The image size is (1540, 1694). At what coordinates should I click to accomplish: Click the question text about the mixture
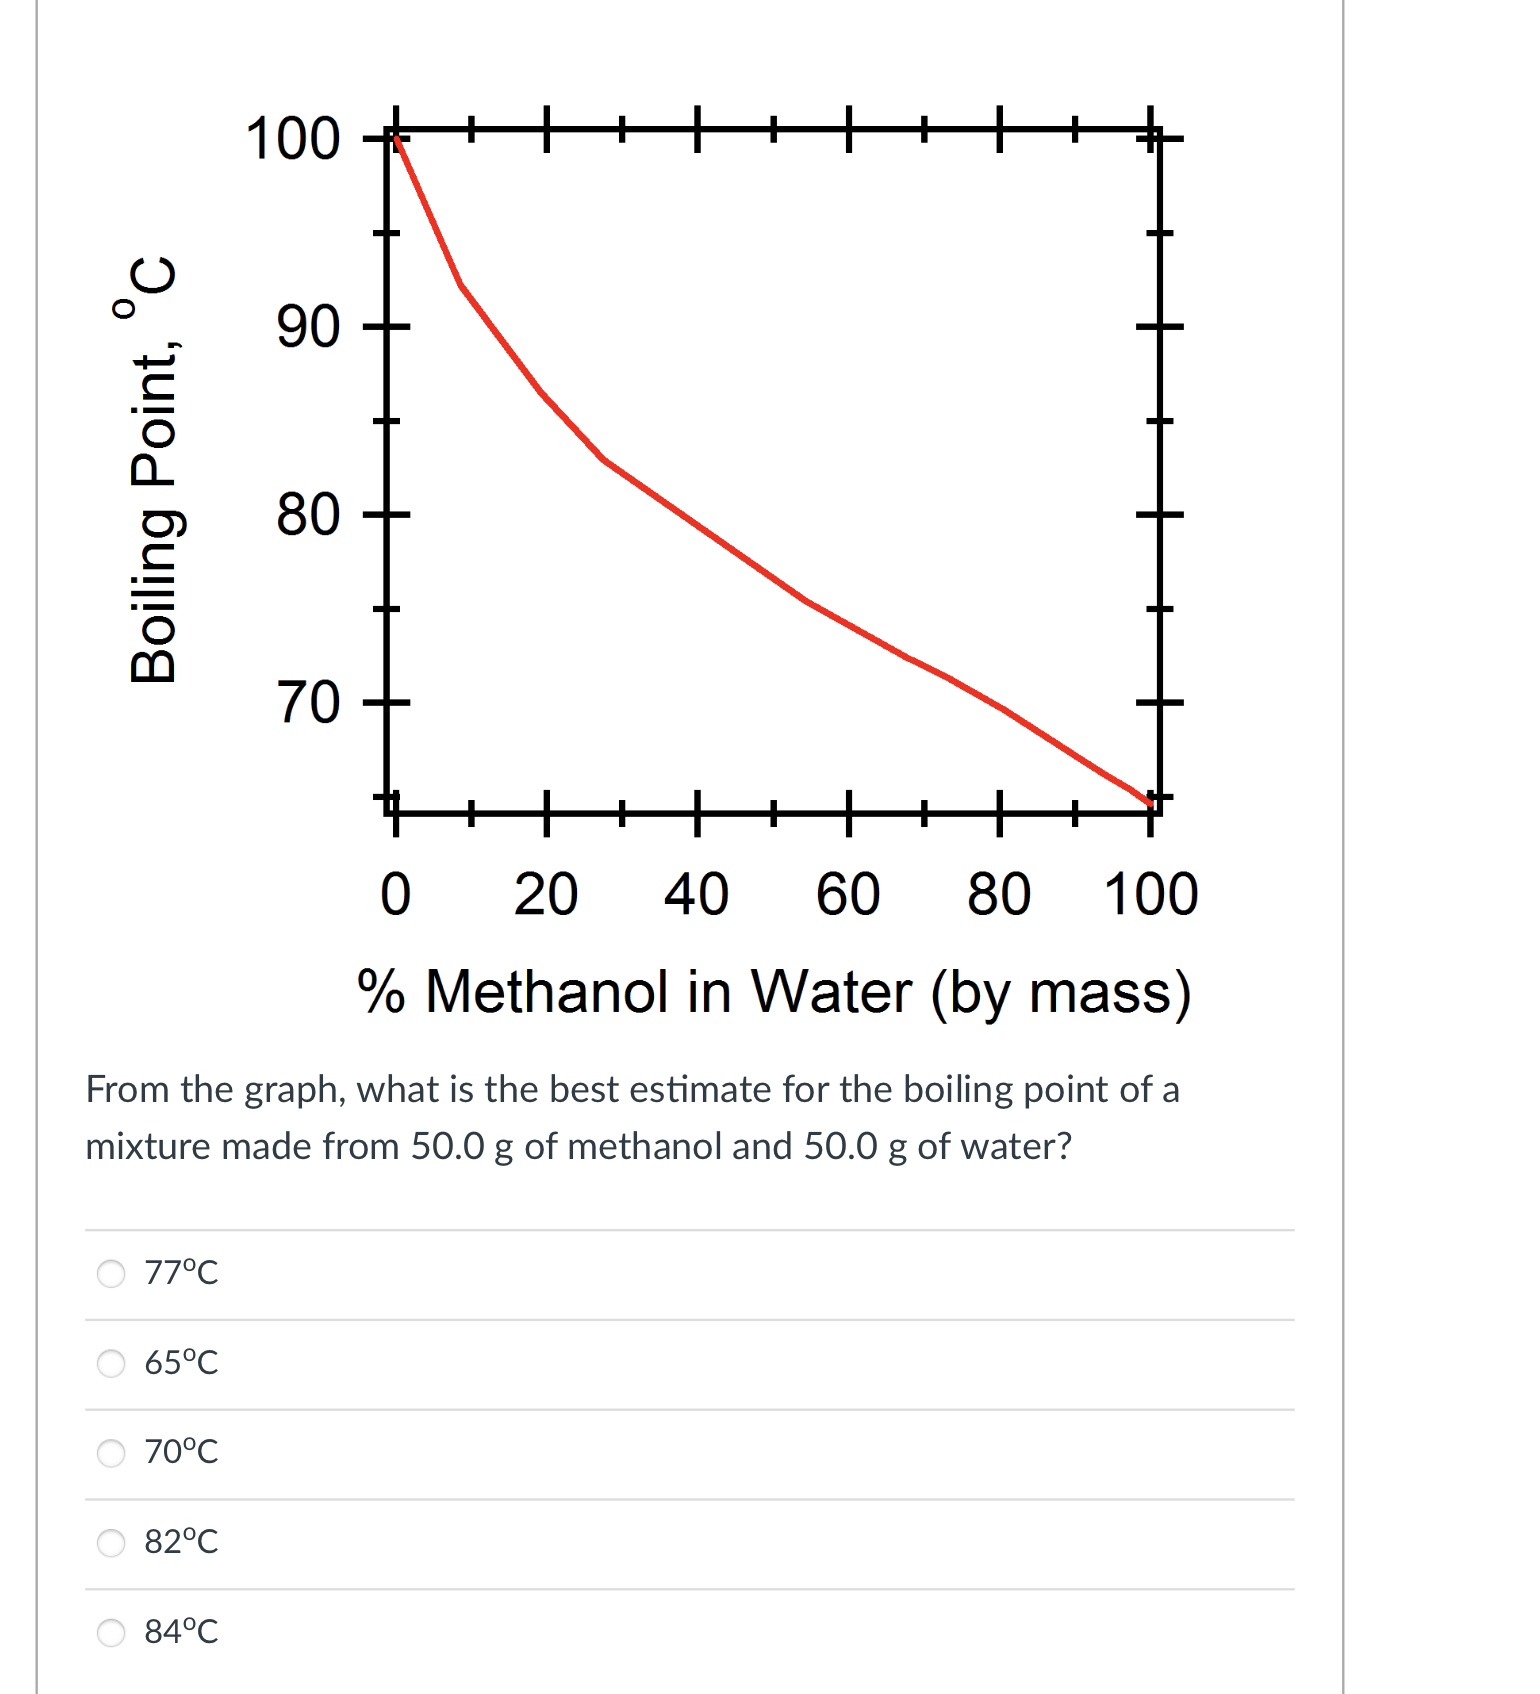point(630,1117)
